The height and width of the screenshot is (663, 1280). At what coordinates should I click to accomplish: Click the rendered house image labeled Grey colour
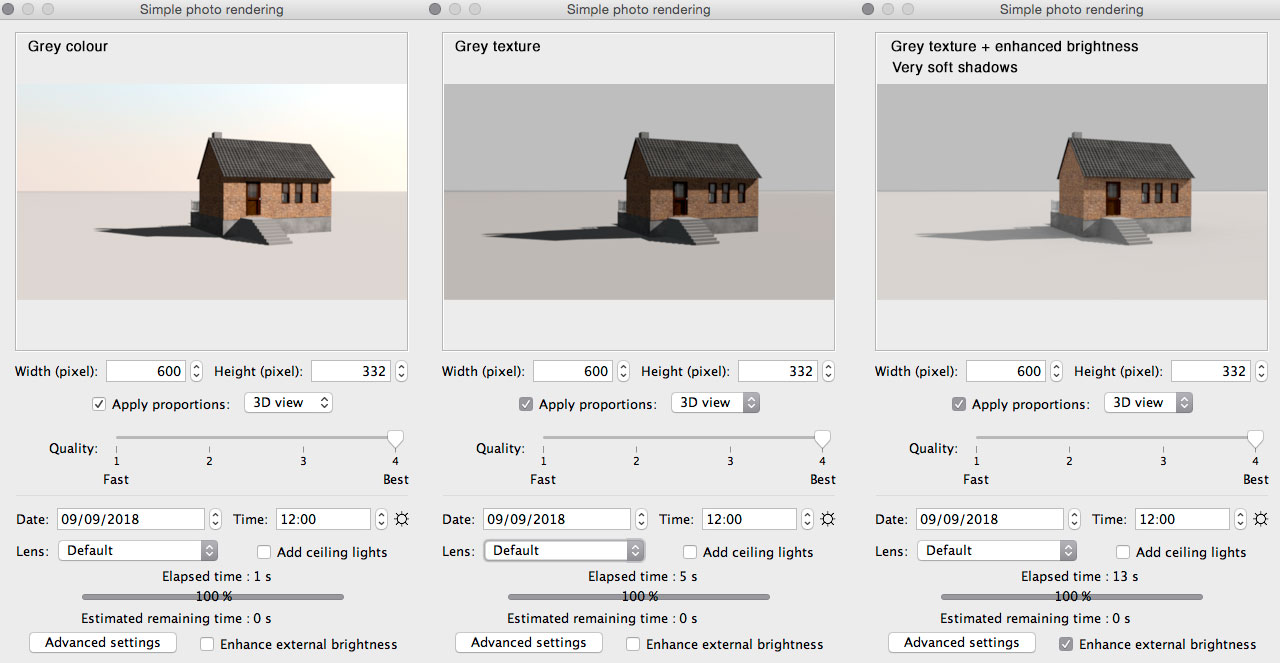coord(212,192)
